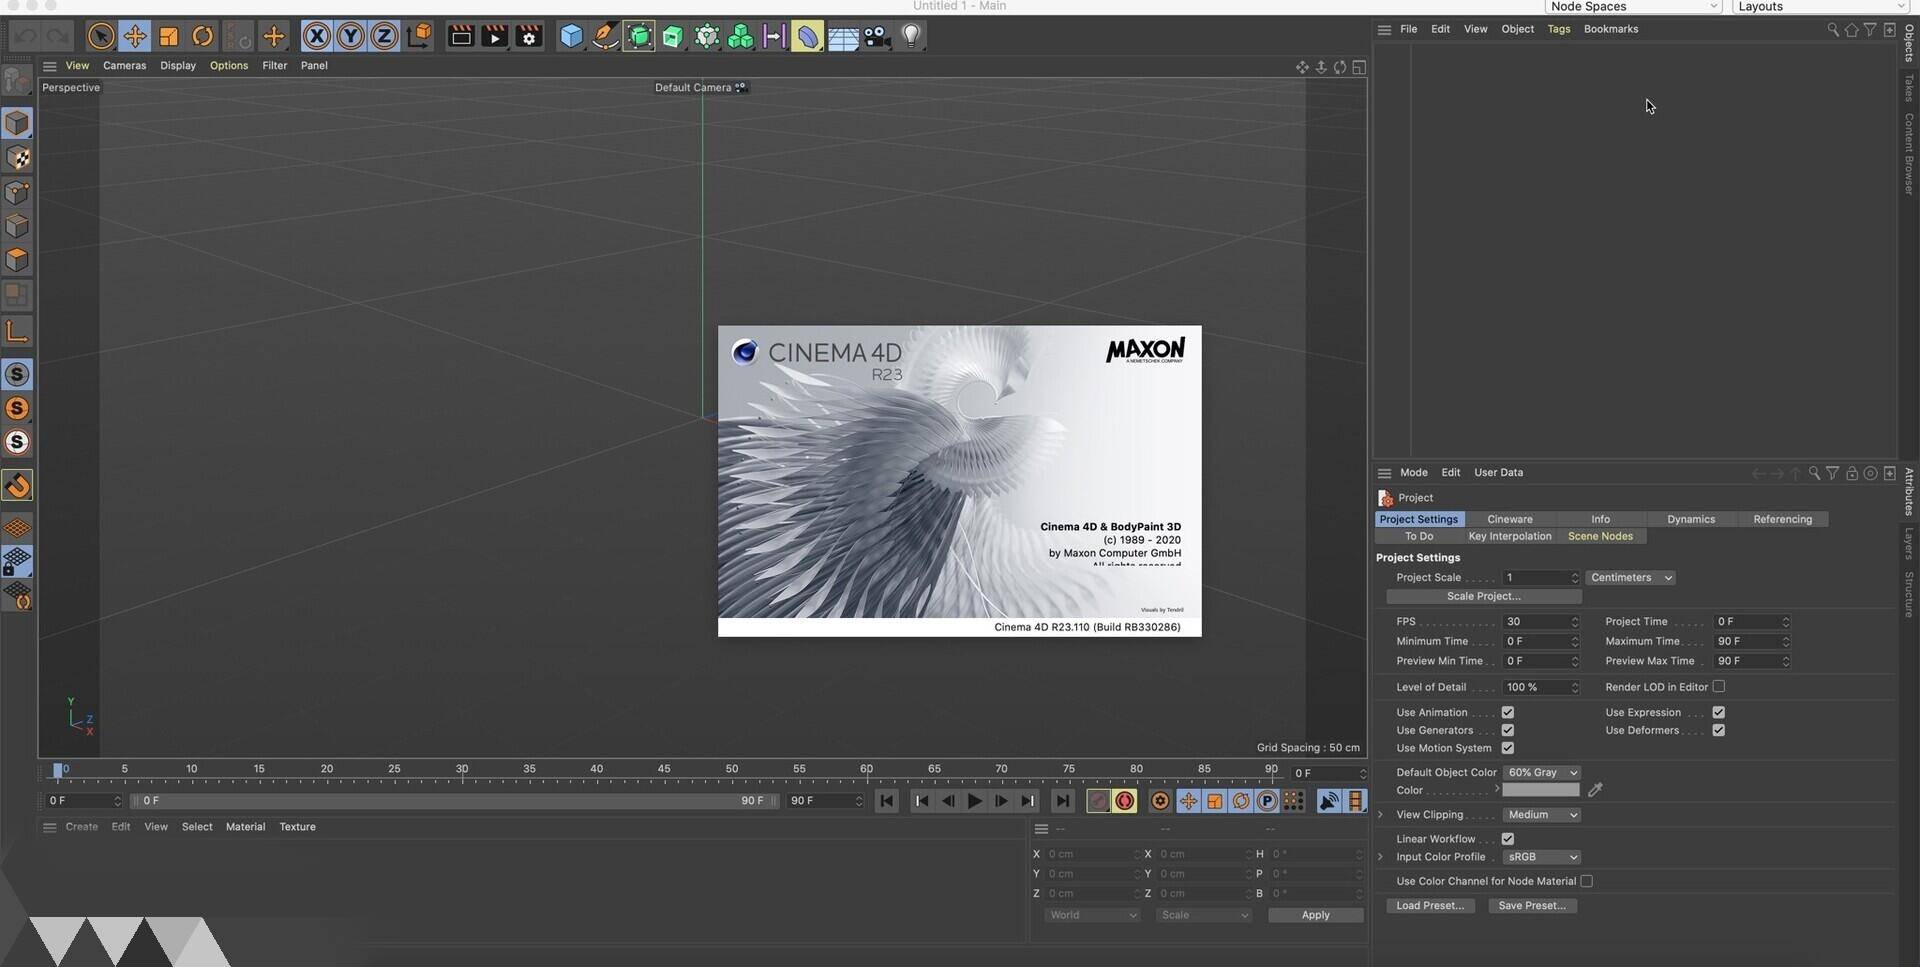Click the Camera object icon
This screenshot has height=967, width=1920.
pyautogui.click(x=877, y=37)
